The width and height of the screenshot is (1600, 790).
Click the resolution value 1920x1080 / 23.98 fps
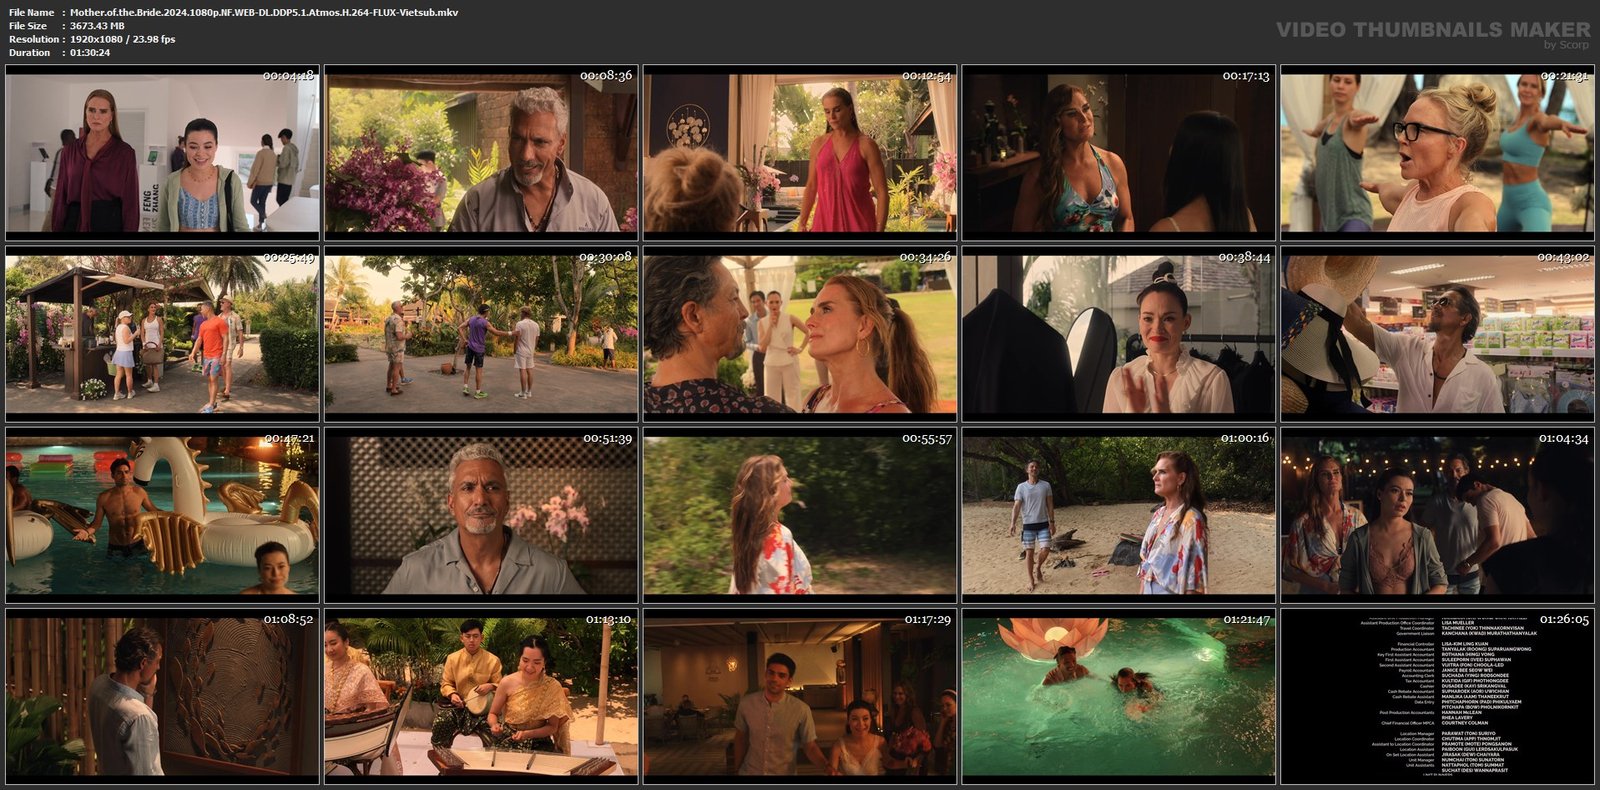coord(122,39)
